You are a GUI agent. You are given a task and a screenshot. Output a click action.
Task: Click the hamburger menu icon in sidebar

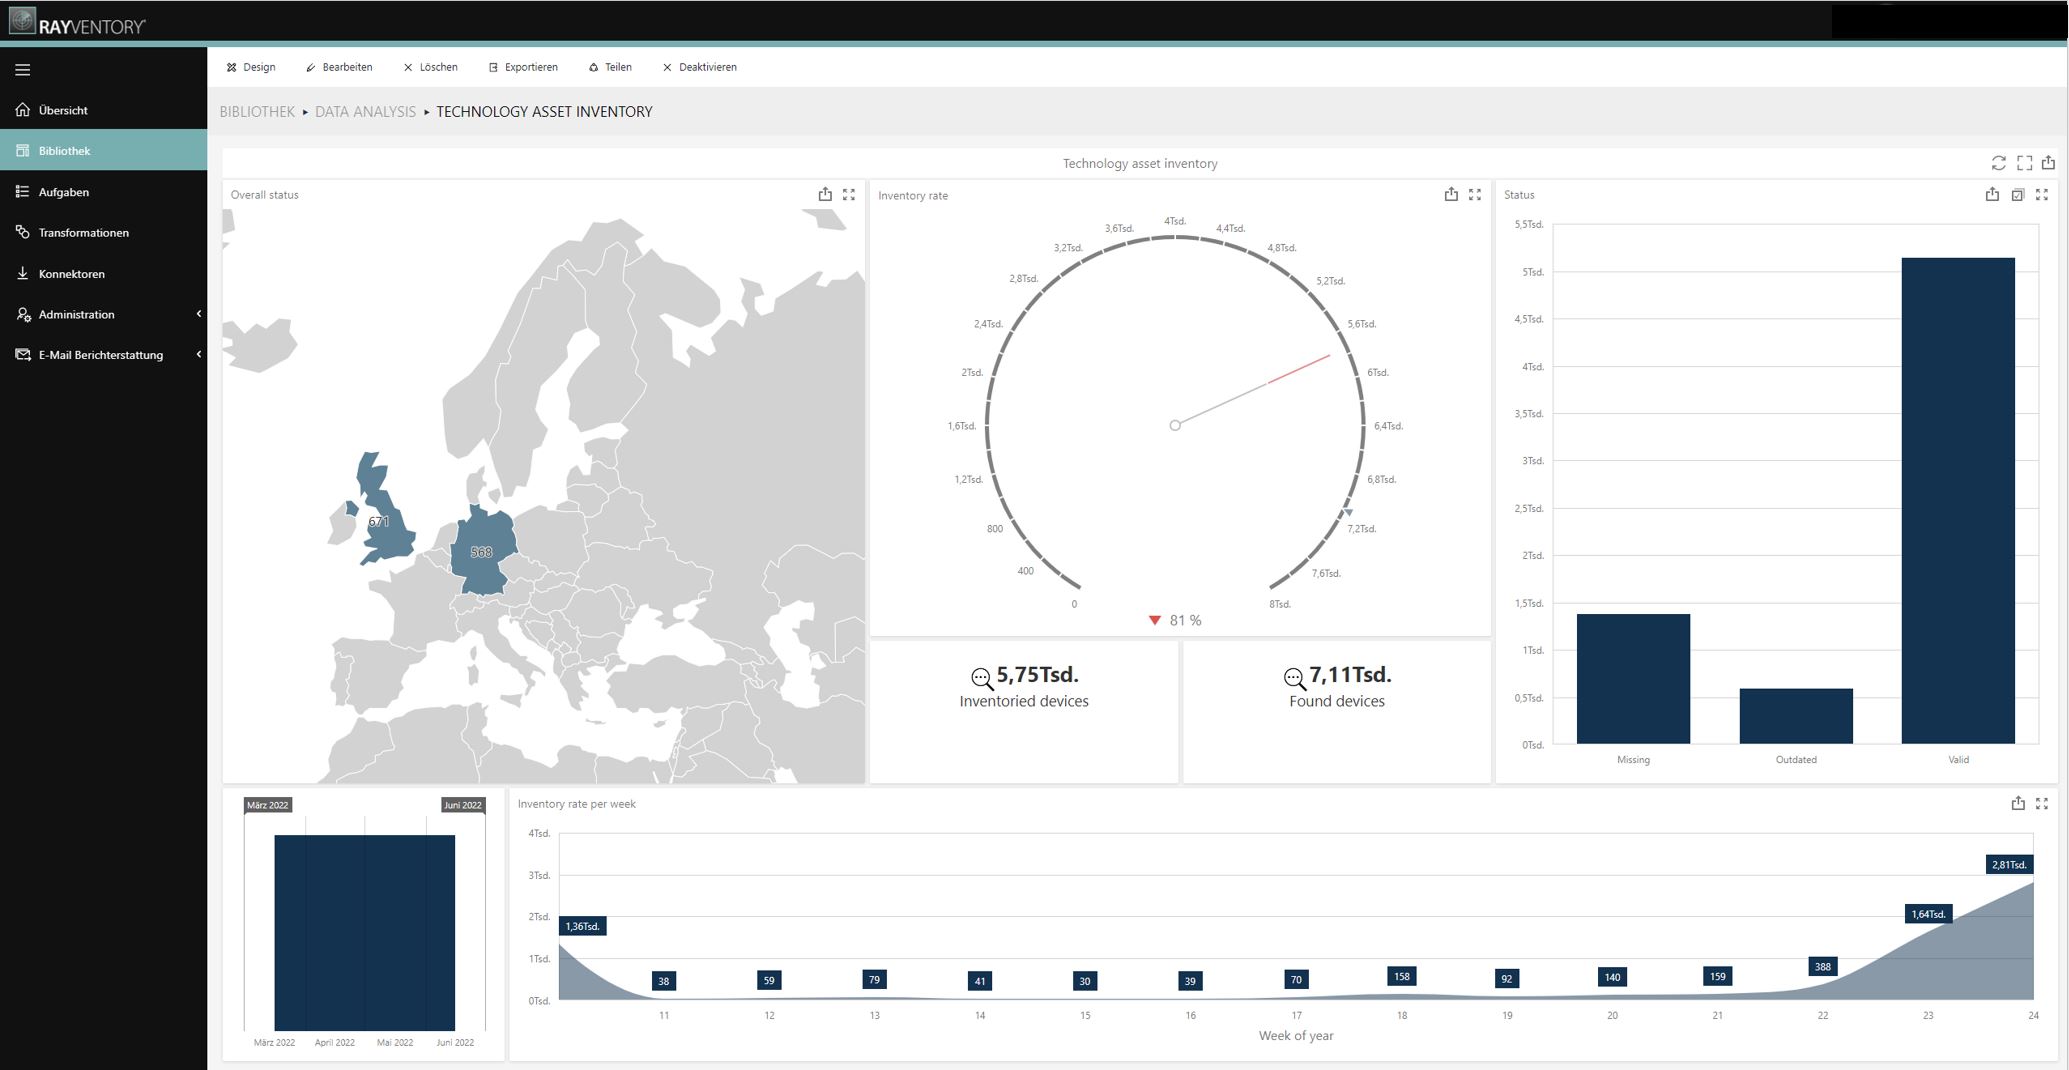[x=22, y=70]
